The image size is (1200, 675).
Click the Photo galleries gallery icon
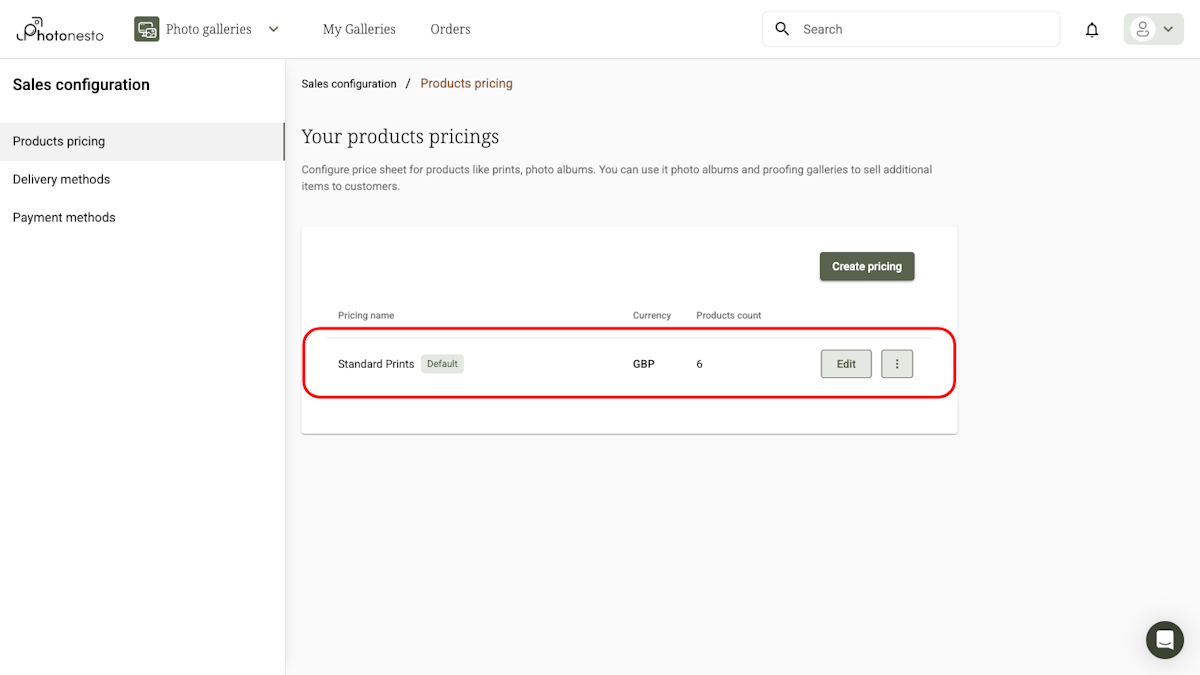click(x=146, y=29)
